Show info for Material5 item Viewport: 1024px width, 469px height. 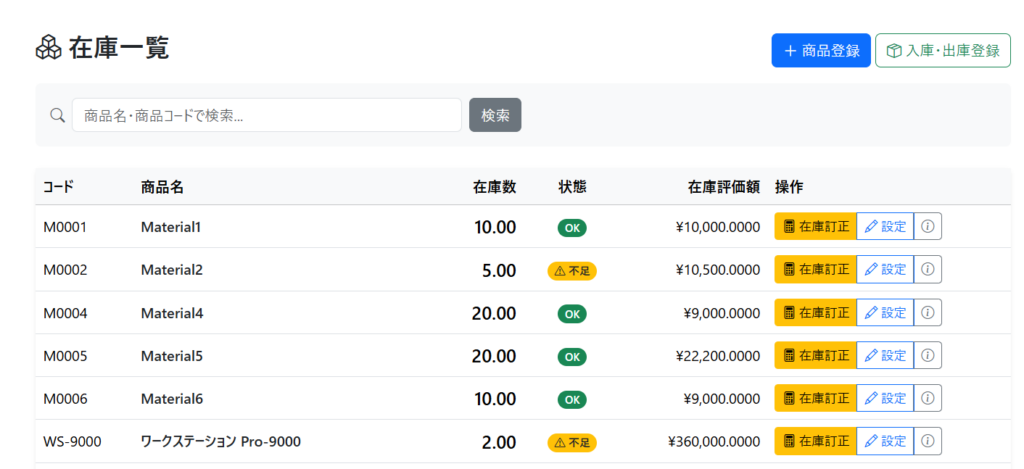coord(927,356)
